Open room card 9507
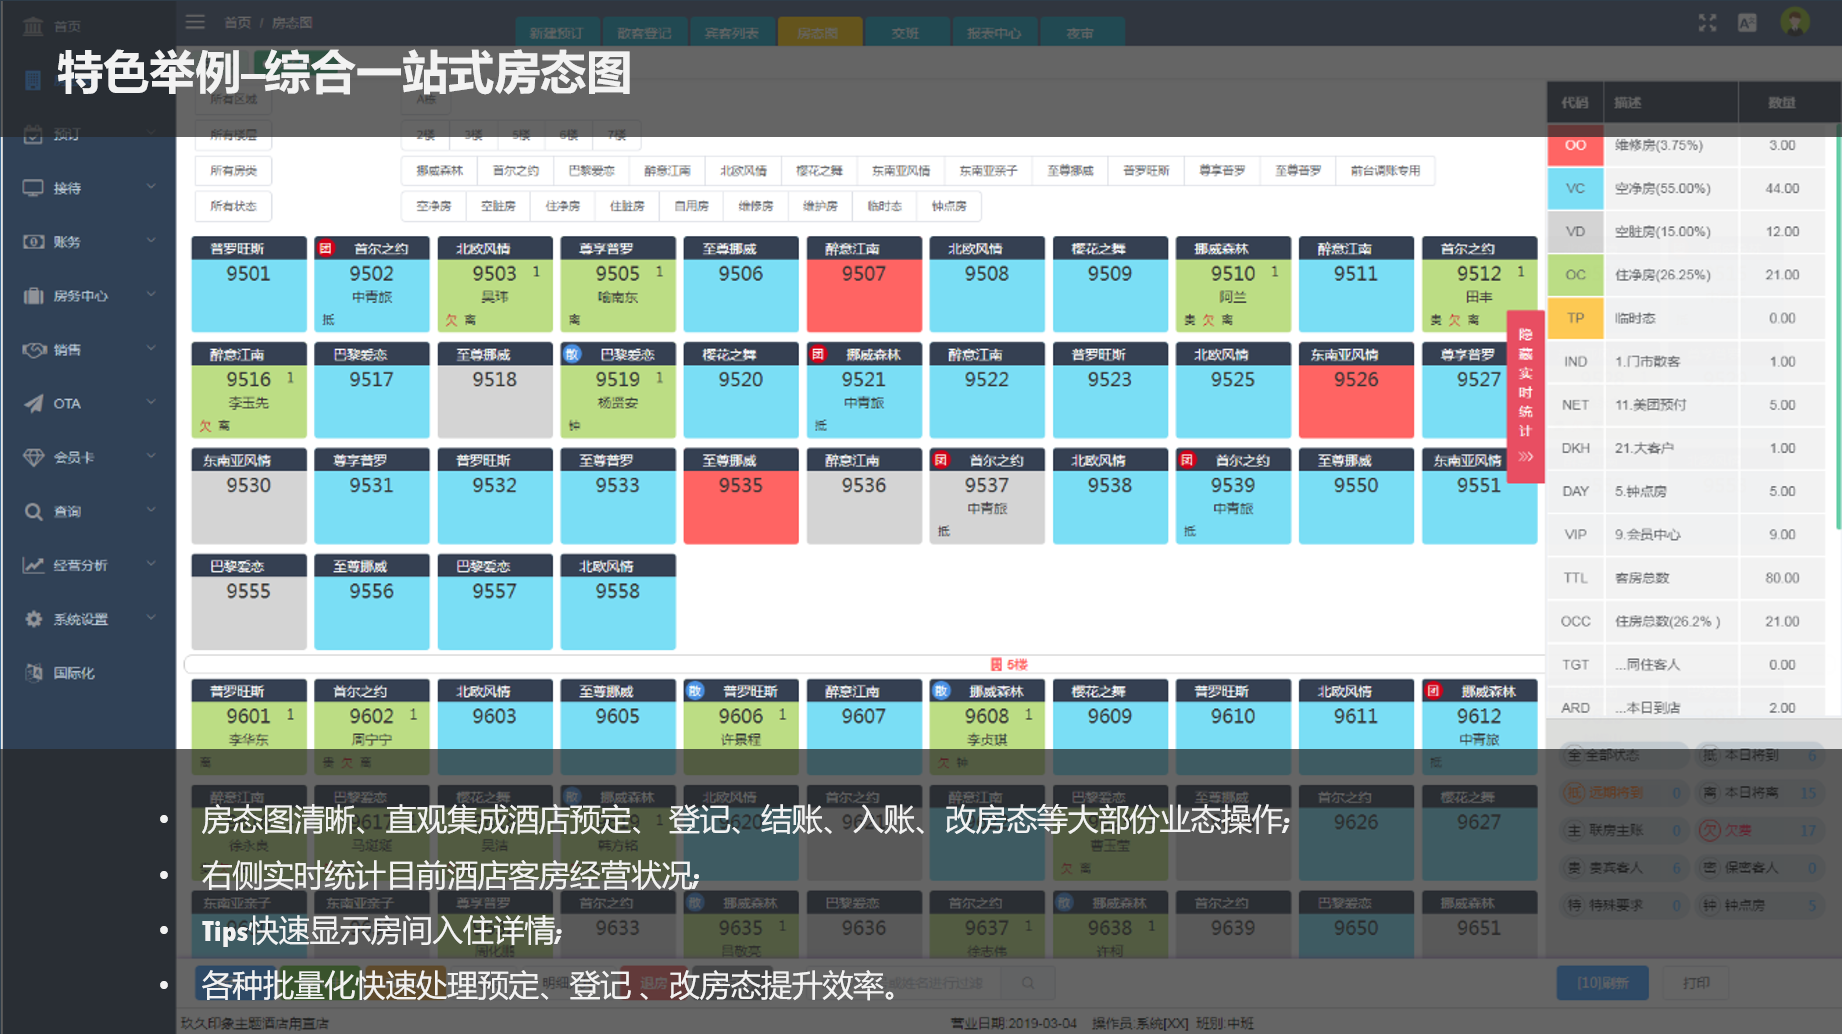The width and height of the screenshot is (1842, 1034). (x=864, y=284)
